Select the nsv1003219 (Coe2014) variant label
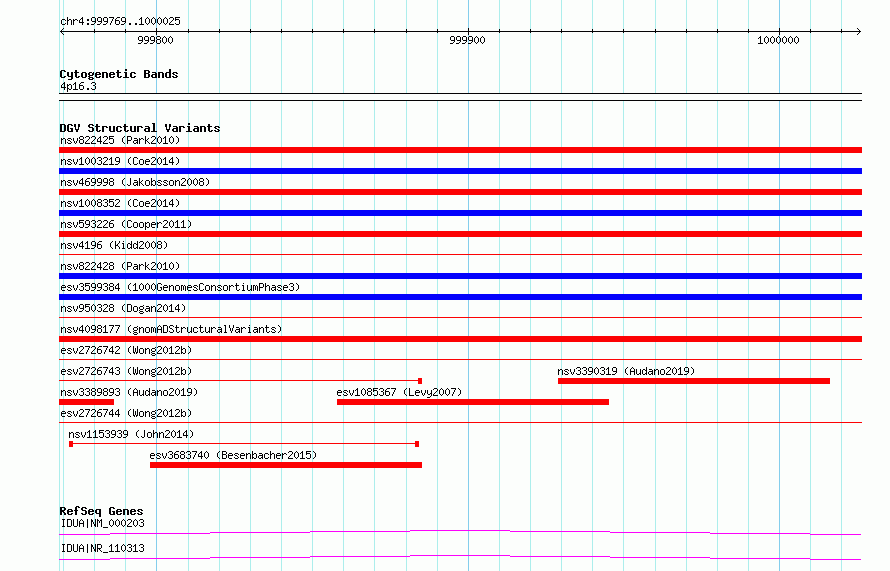 120,161
